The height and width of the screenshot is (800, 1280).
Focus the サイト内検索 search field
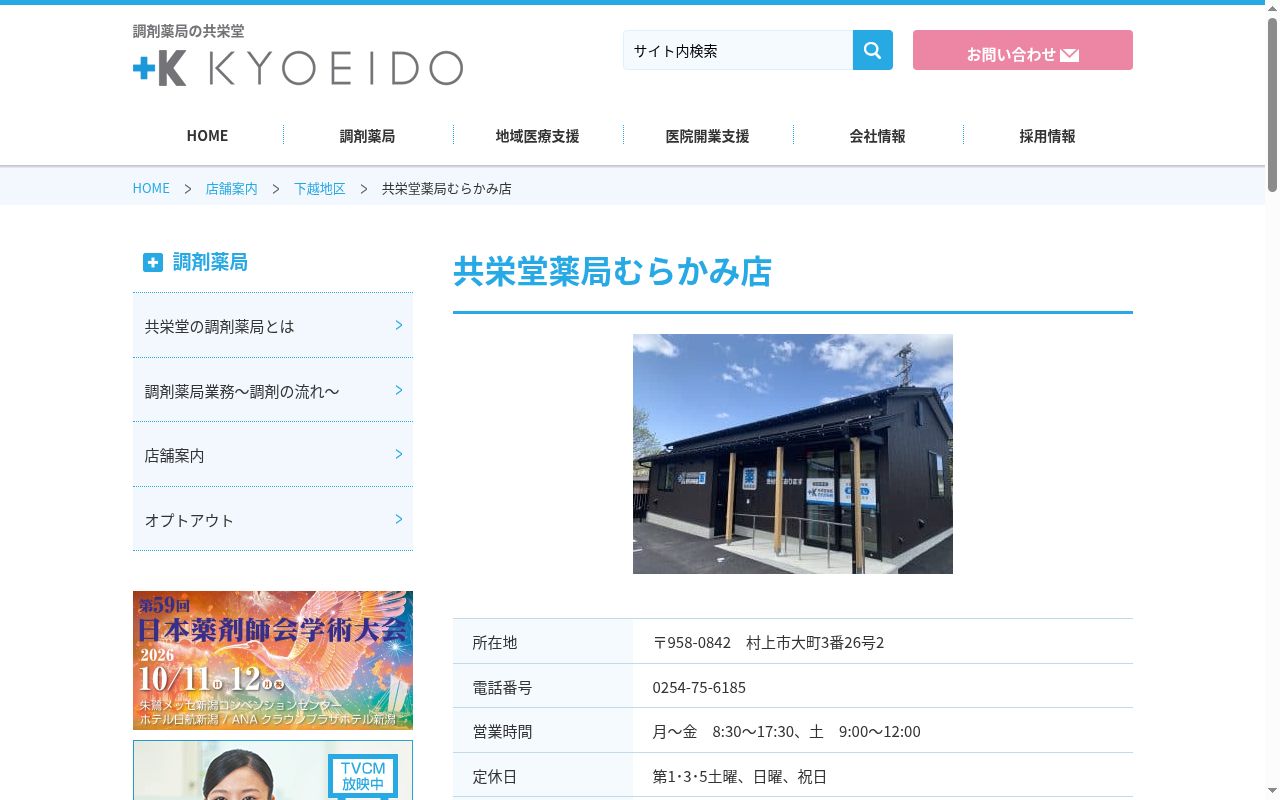738,50
